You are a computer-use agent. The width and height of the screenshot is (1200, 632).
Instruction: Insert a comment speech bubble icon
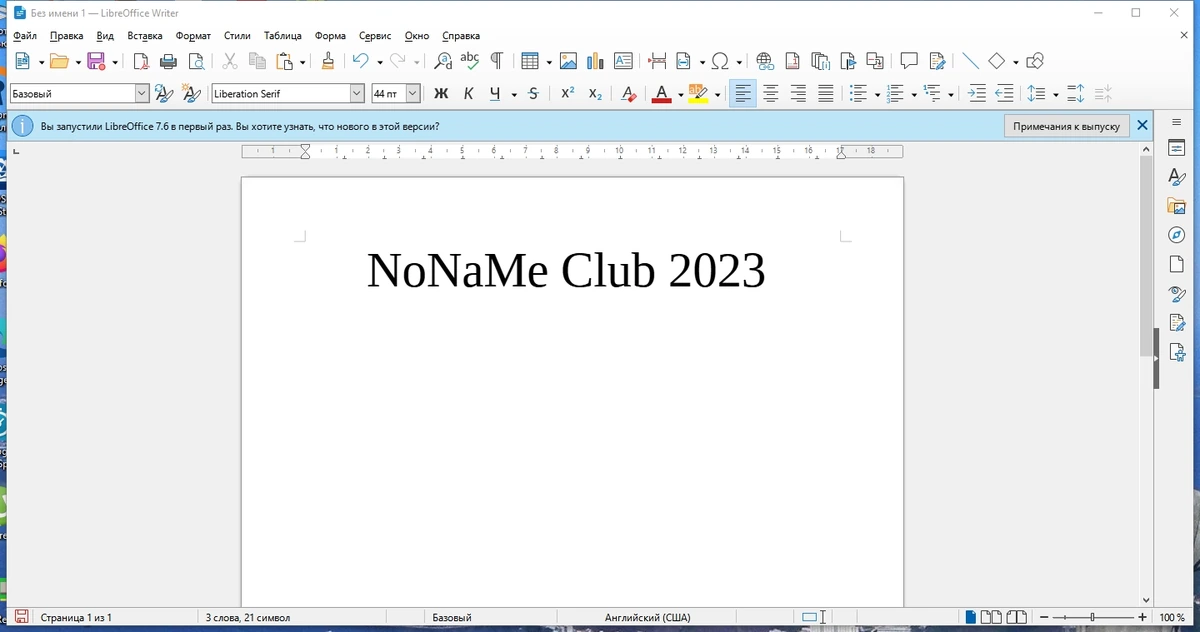click(x=908, y=61)
